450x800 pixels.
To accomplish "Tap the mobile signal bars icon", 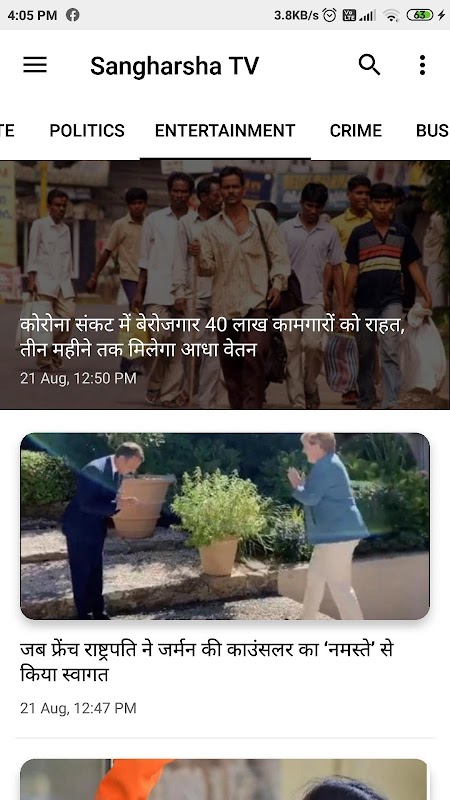I will click(x=367, y=15).
